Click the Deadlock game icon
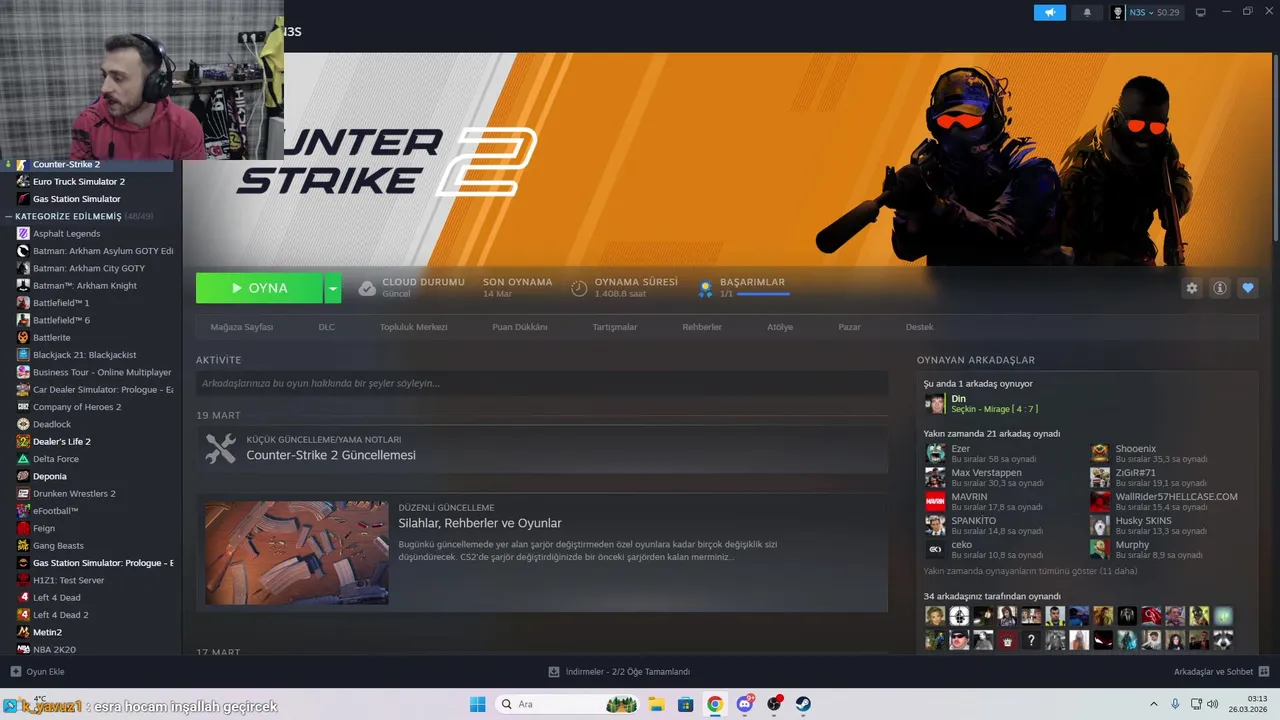 coord(23,424)
